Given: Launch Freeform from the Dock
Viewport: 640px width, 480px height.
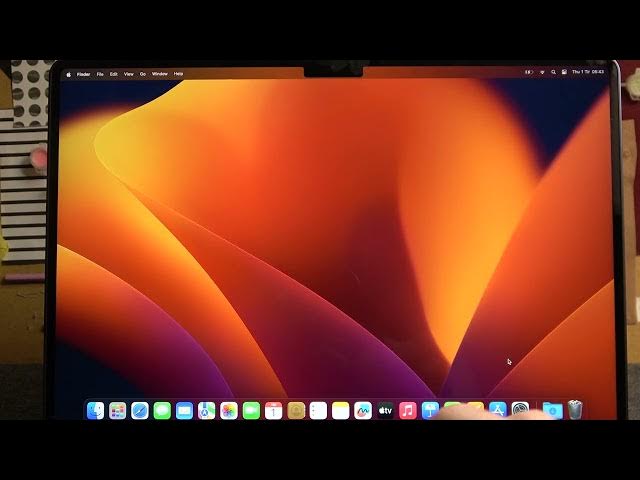Looking at the screenshot, I should (363, 411).
